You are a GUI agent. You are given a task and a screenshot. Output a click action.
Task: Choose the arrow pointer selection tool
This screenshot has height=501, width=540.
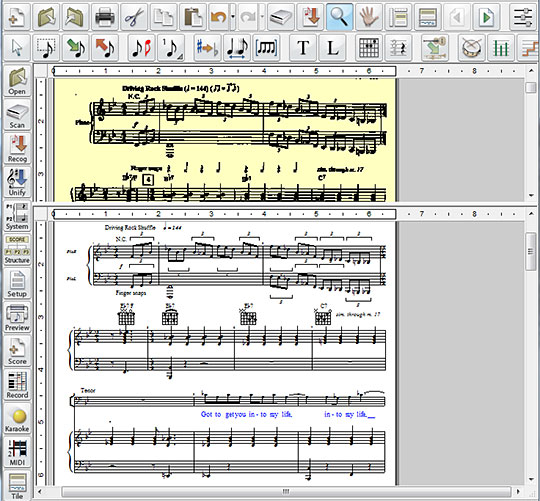point(17,48)
